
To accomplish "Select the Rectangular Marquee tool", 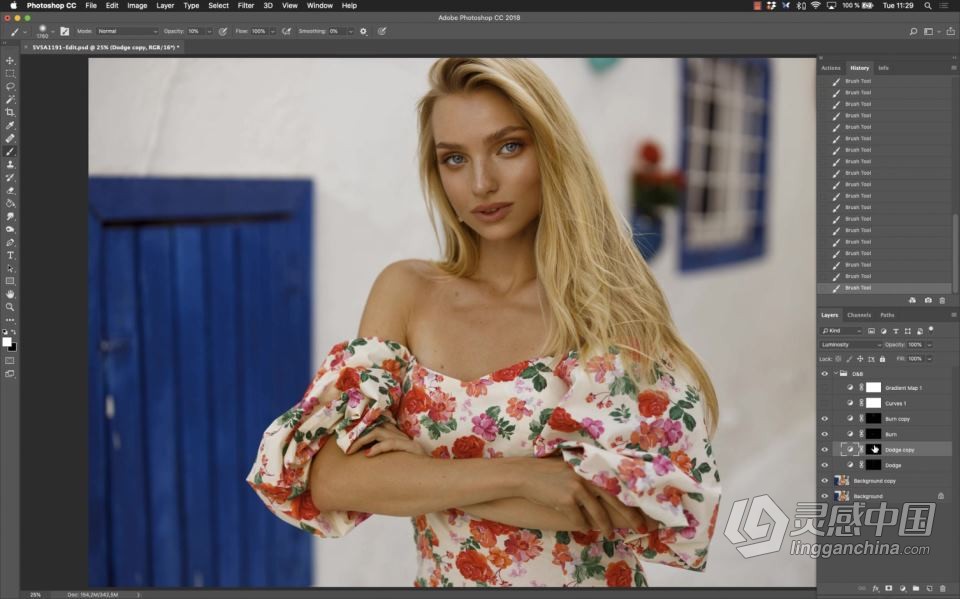I will (10, 73).
